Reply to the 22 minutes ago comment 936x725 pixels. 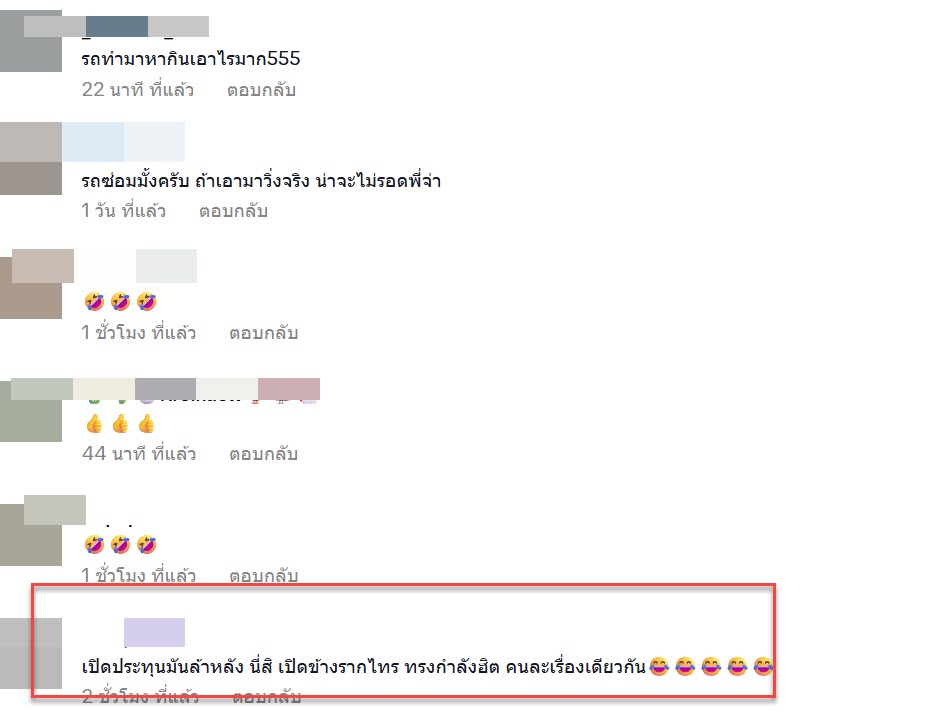pyautogui.click(x=261, y=90)
